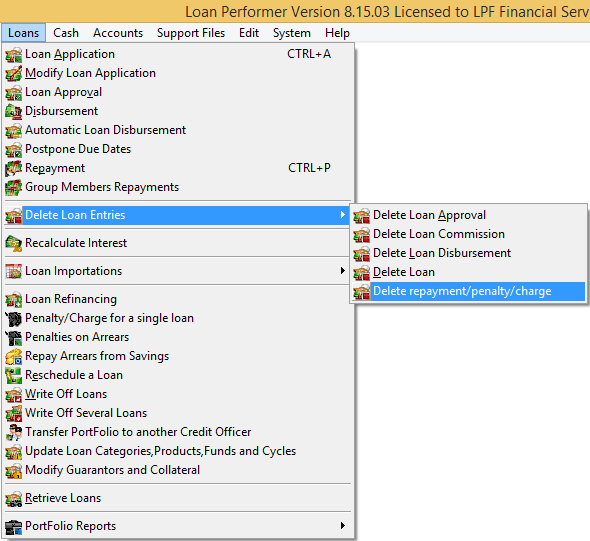Click the Disbursement menu icon
This screenshot has height=541, width=590.
point(14,111)
